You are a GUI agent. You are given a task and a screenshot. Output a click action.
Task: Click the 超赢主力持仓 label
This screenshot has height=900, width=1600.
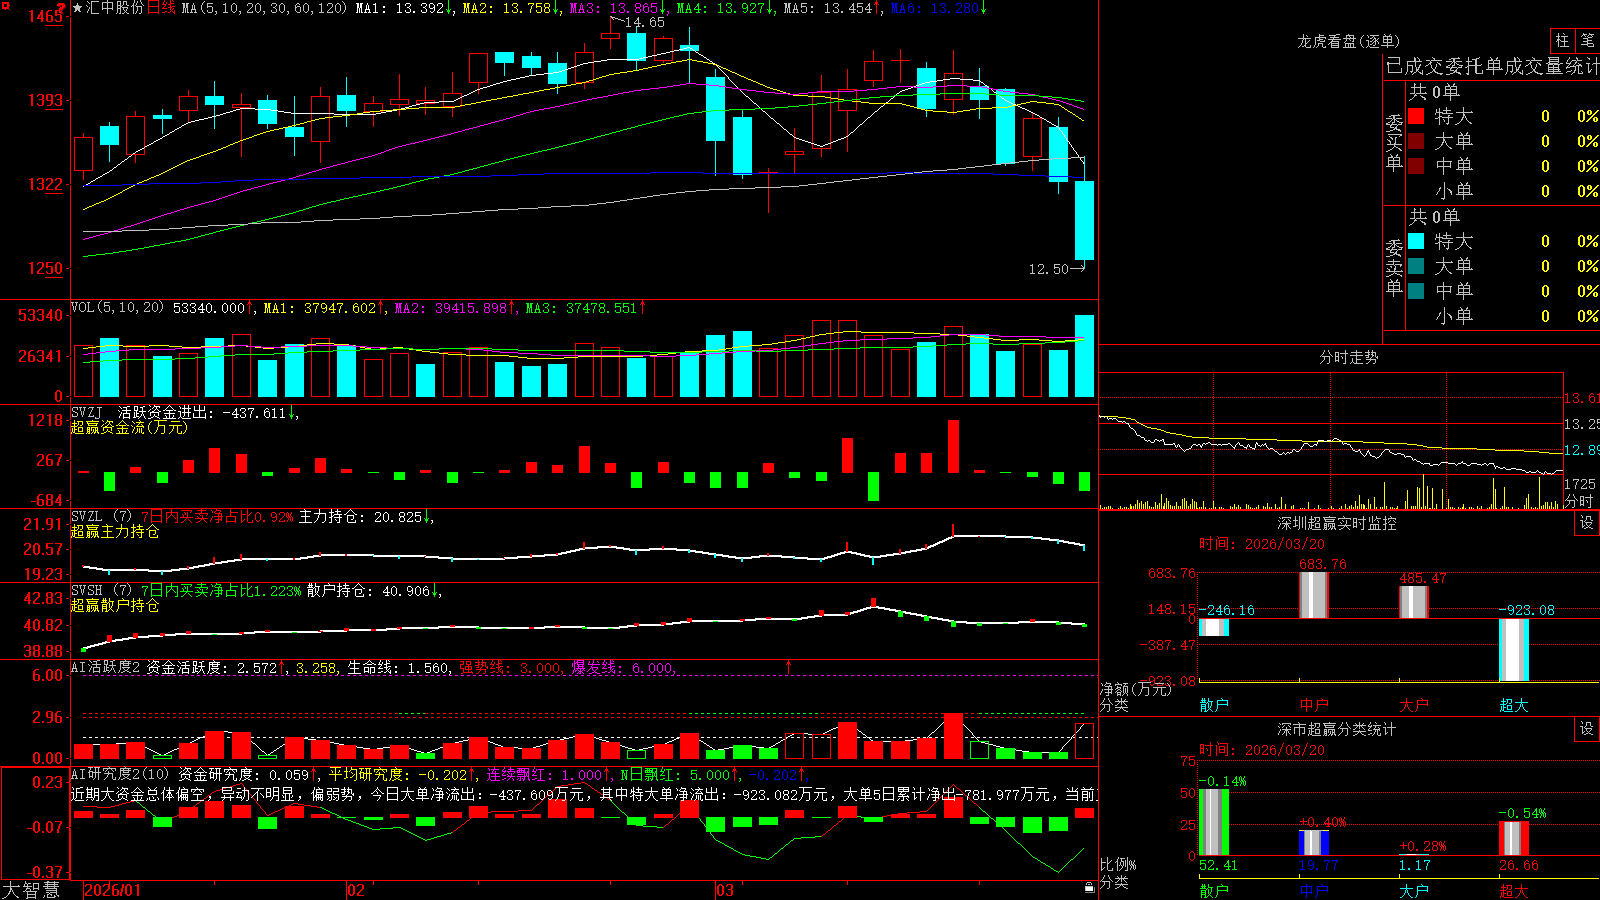click(115, 531)
